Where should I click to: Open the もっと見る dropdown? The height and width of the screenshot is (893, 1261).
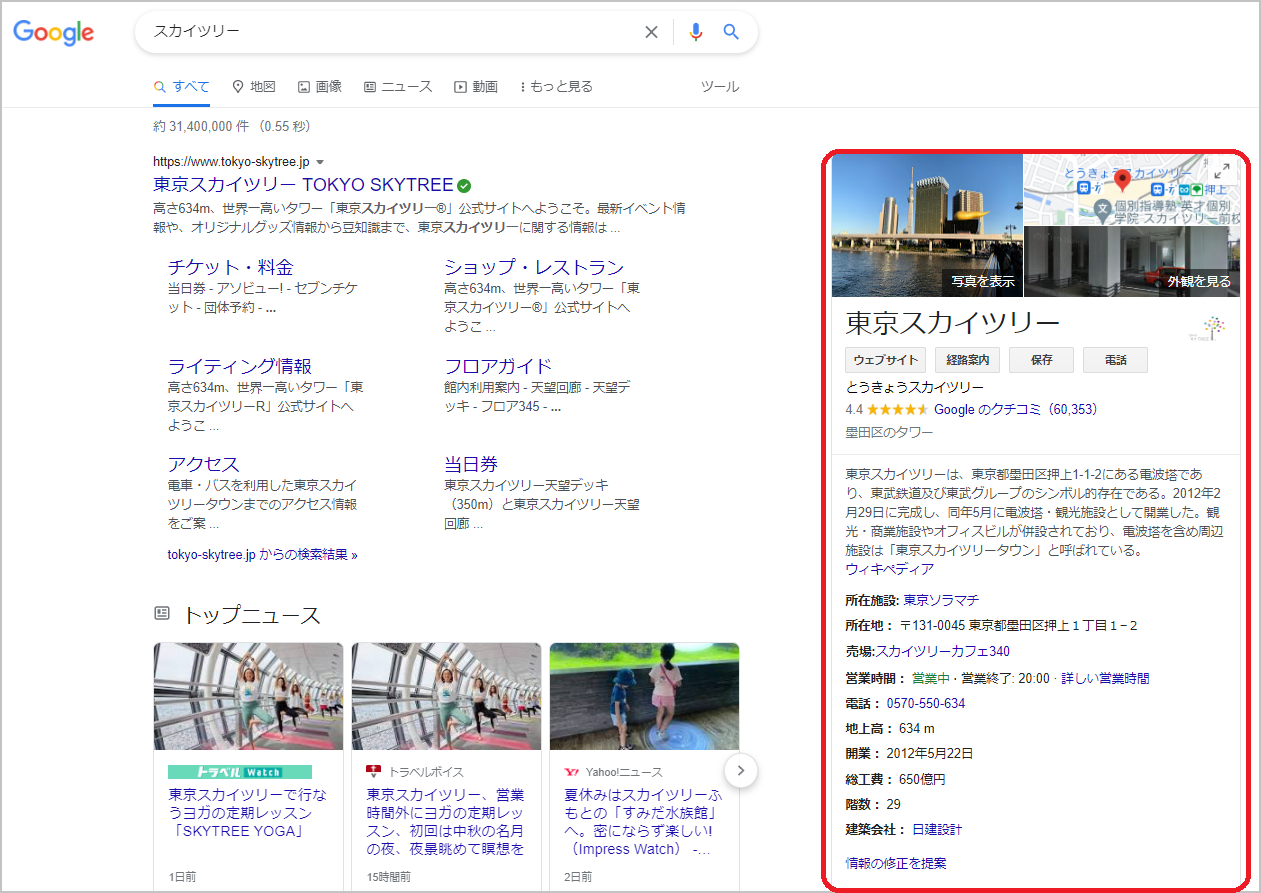pos(555,86)
